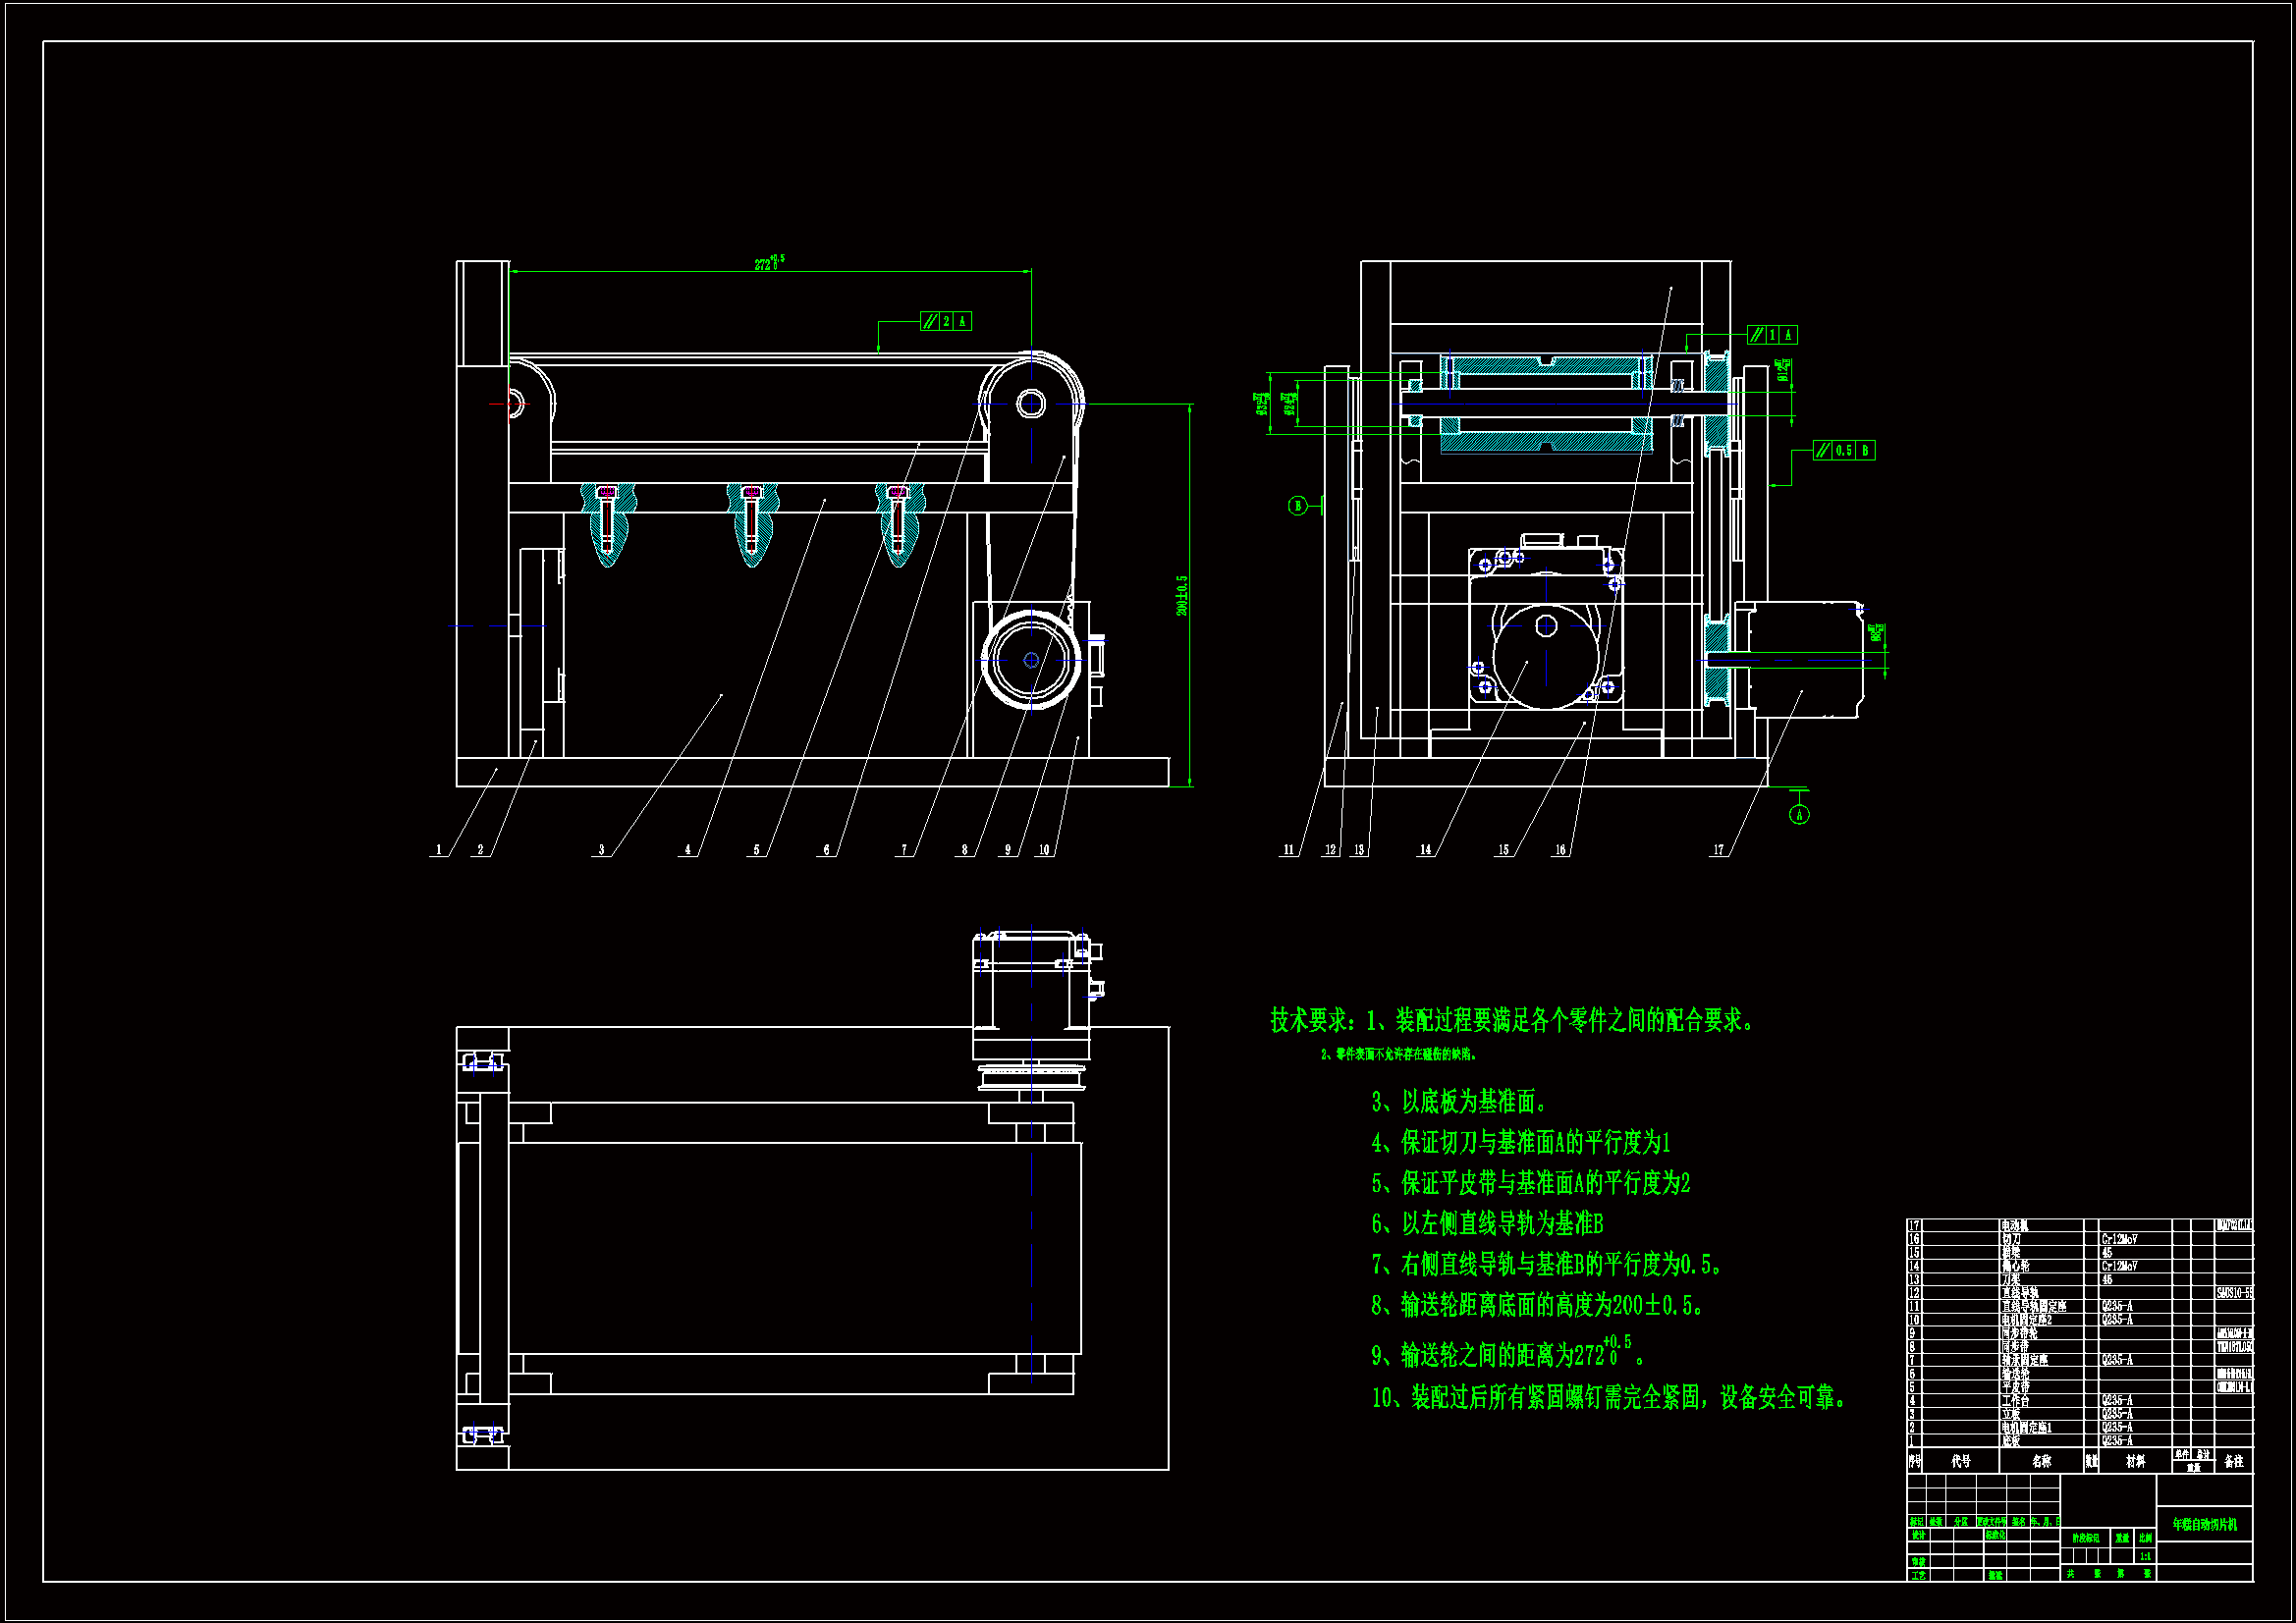Click datum marker A circle
Viewport: 2296px width, 1623px height.
(1799, 815)
